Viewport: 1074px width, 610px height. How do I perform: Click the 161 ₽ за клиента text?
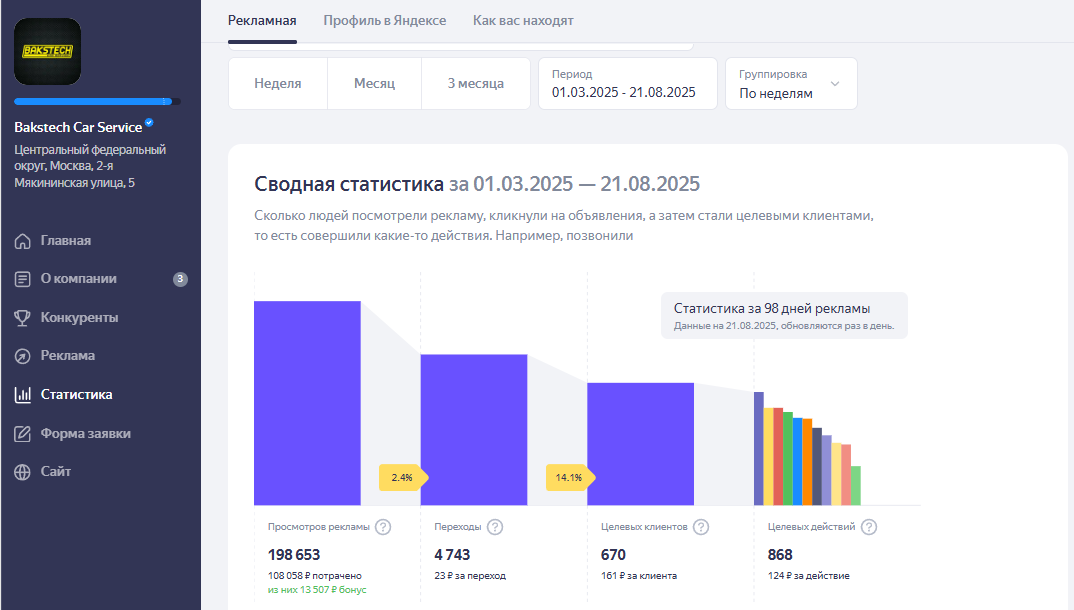639,576
